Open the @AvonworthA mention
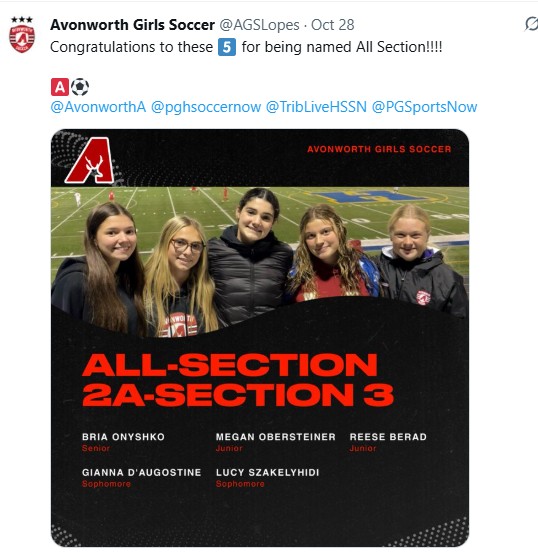 click(98, 107)
